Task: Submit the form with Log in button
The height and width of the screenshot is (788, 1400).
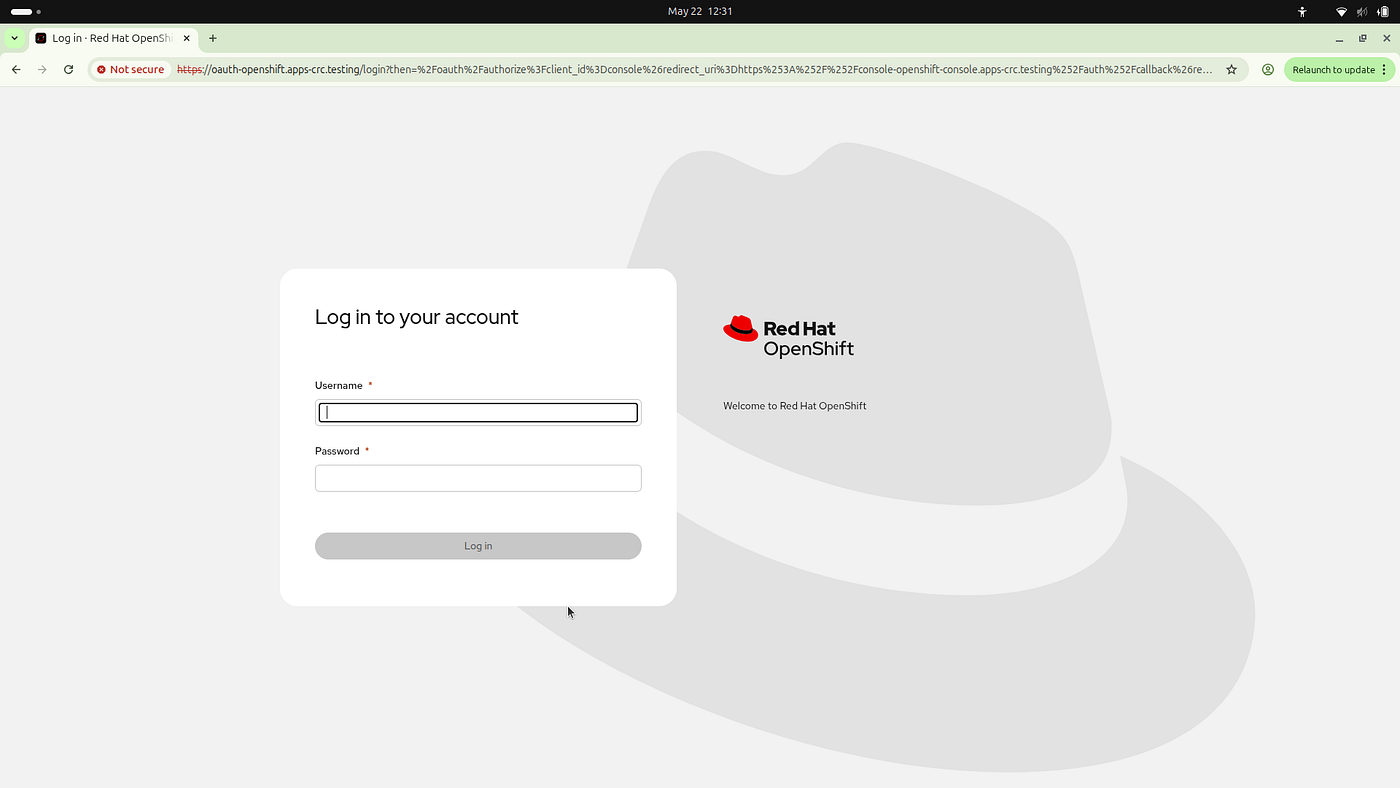Action: [478, 546]
